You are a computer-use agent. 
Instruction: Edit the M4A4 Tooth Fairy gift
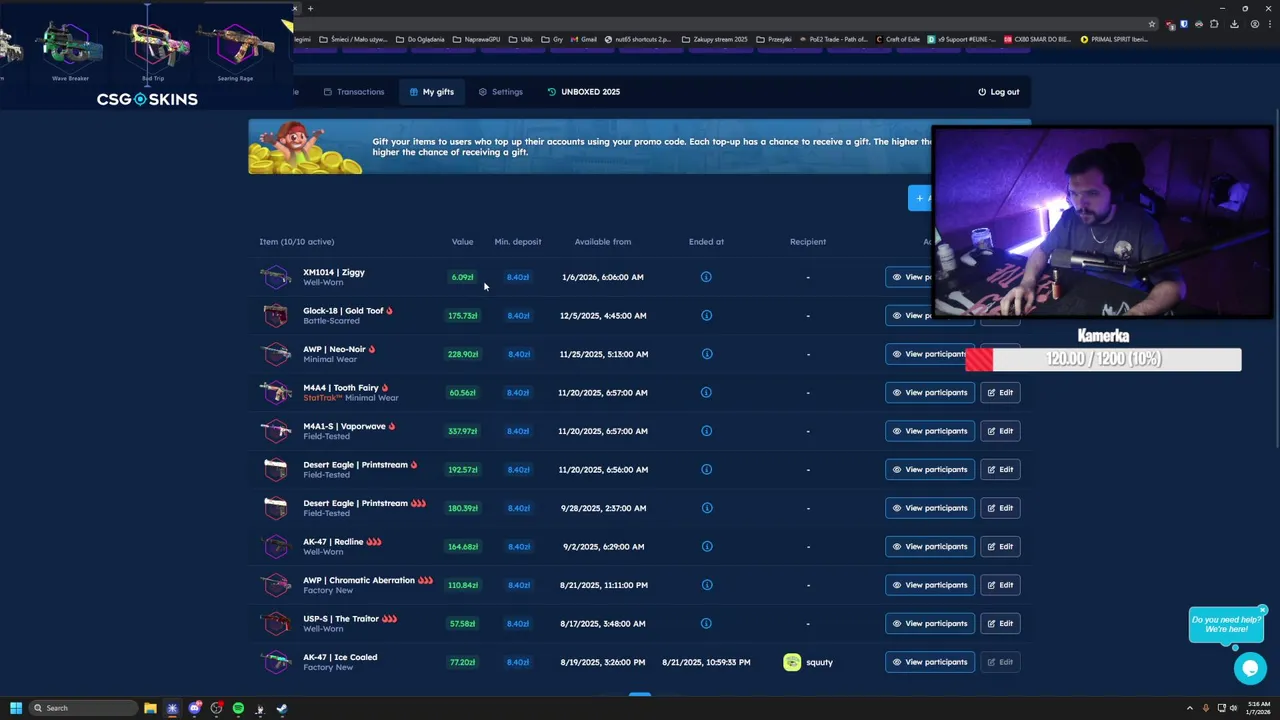click(x=1000, y=393)
